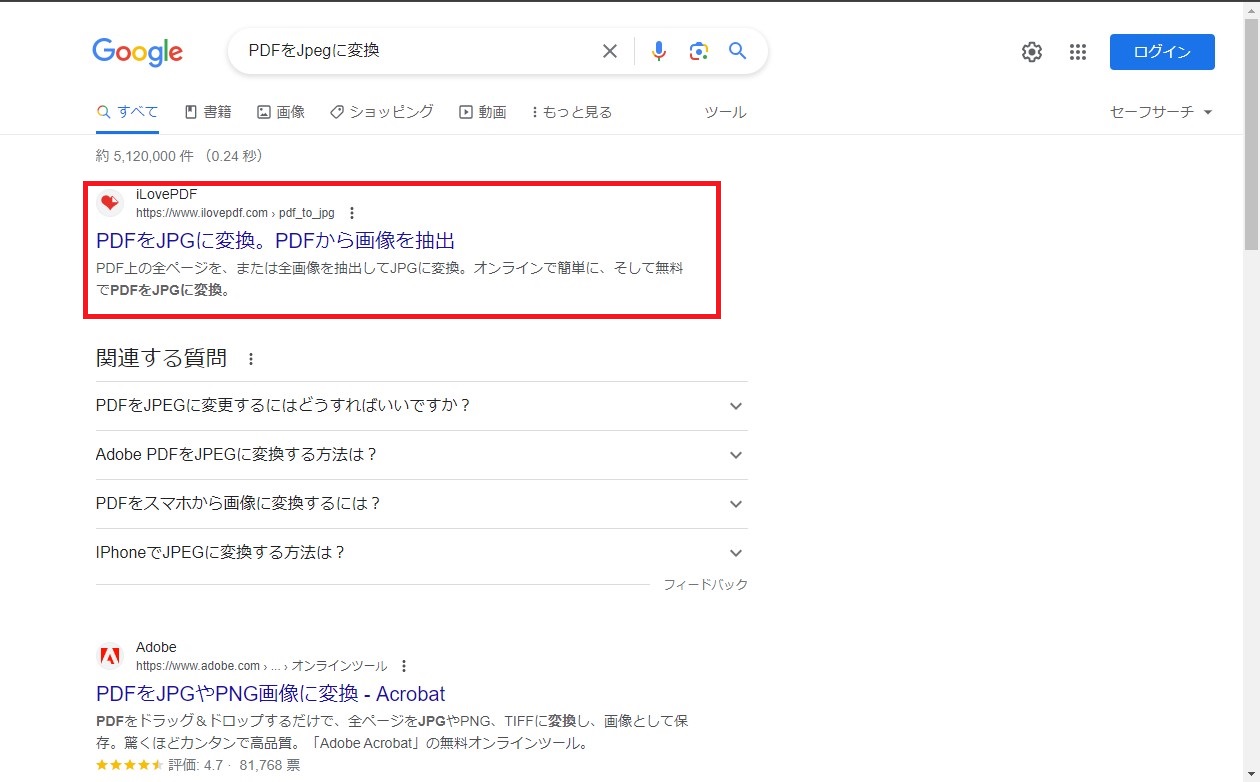This screenshot has height=782, width=1260.
Task: Click the iLovePDF site name text
Action: point(167,194)
